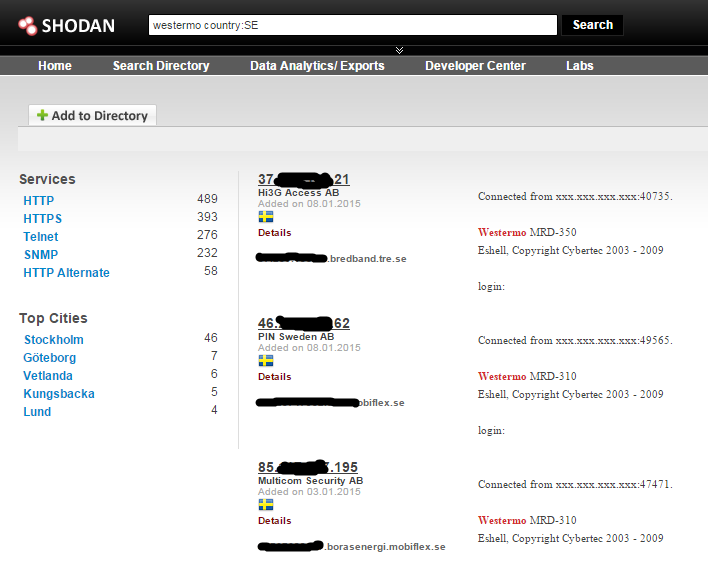708x561 pixels.
Task: Click the Multicom Security AB text
Action: coord(310,481)
